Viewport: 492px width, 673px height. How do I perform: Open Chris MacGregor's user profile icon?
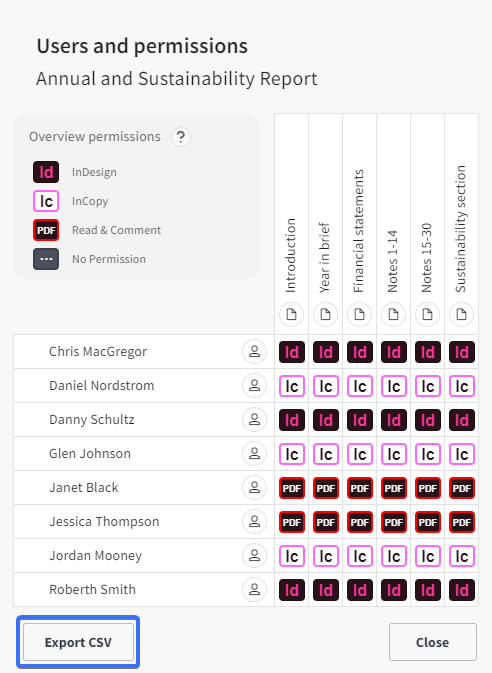click(x=255, y=352)
